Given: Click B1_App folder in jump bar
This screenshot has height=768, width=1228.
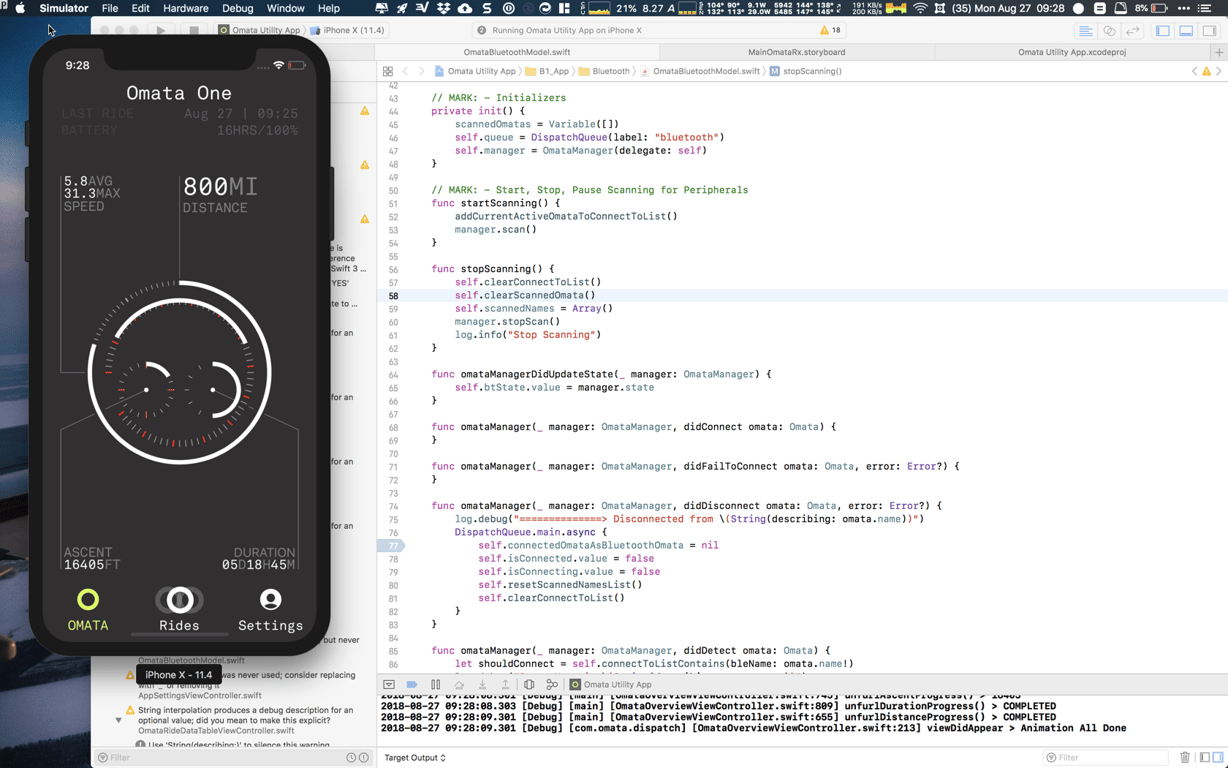Looking at the screenshot, I should (x=547, y=71).
